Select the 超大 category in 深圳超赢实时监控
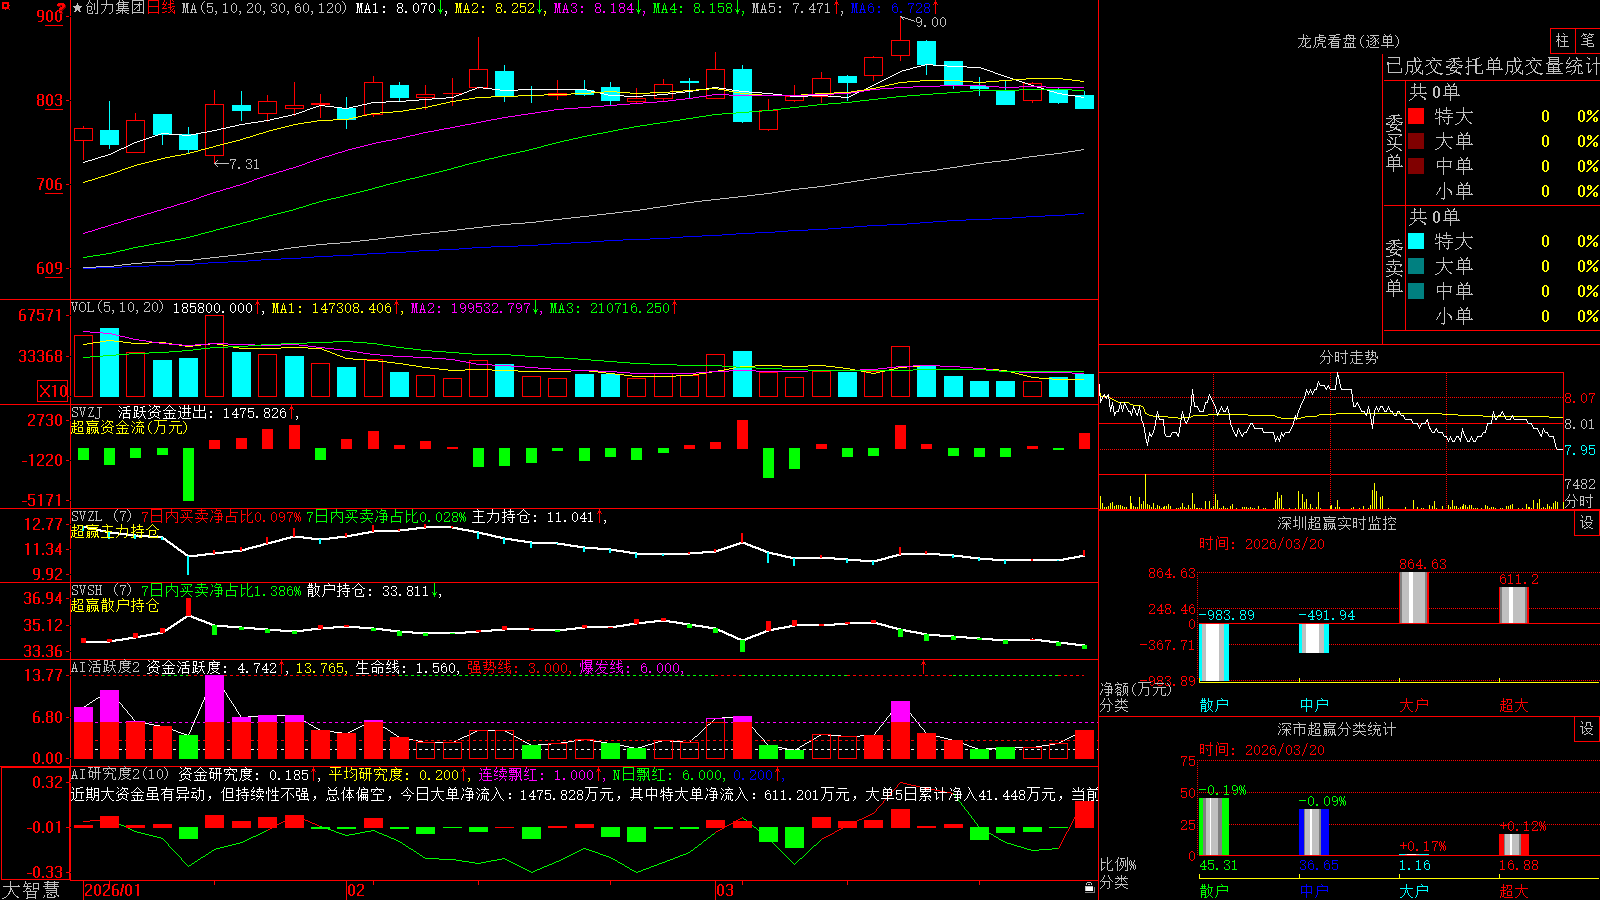This screenshot has width=1600, height=900. tap(1514, 705)
